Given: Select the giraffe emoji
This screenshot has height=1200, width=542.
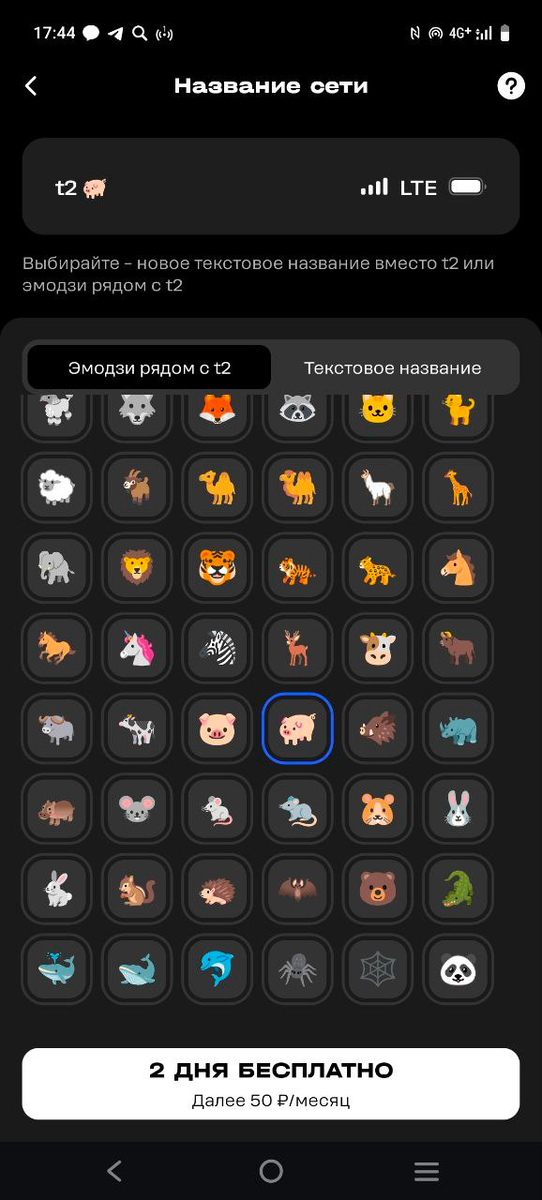Looking at the screenshot, I should coord(458,488).
